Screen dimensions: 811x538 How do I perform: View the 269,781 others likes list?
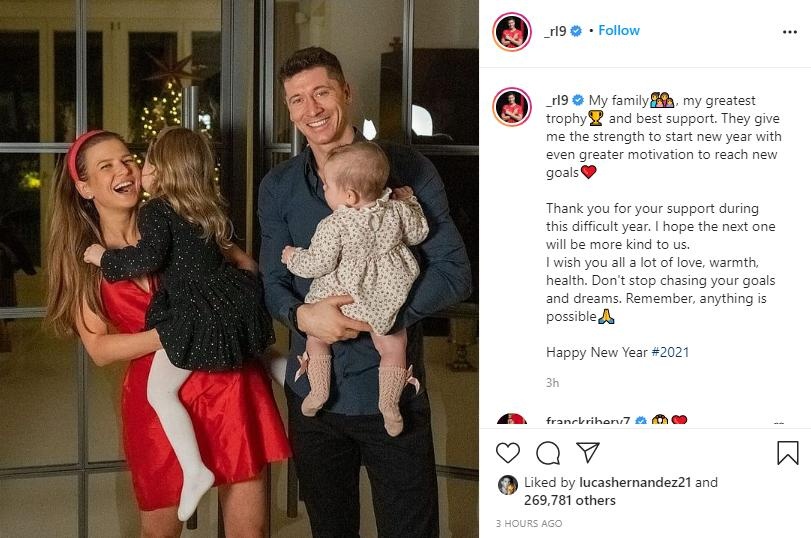(569, 500)
